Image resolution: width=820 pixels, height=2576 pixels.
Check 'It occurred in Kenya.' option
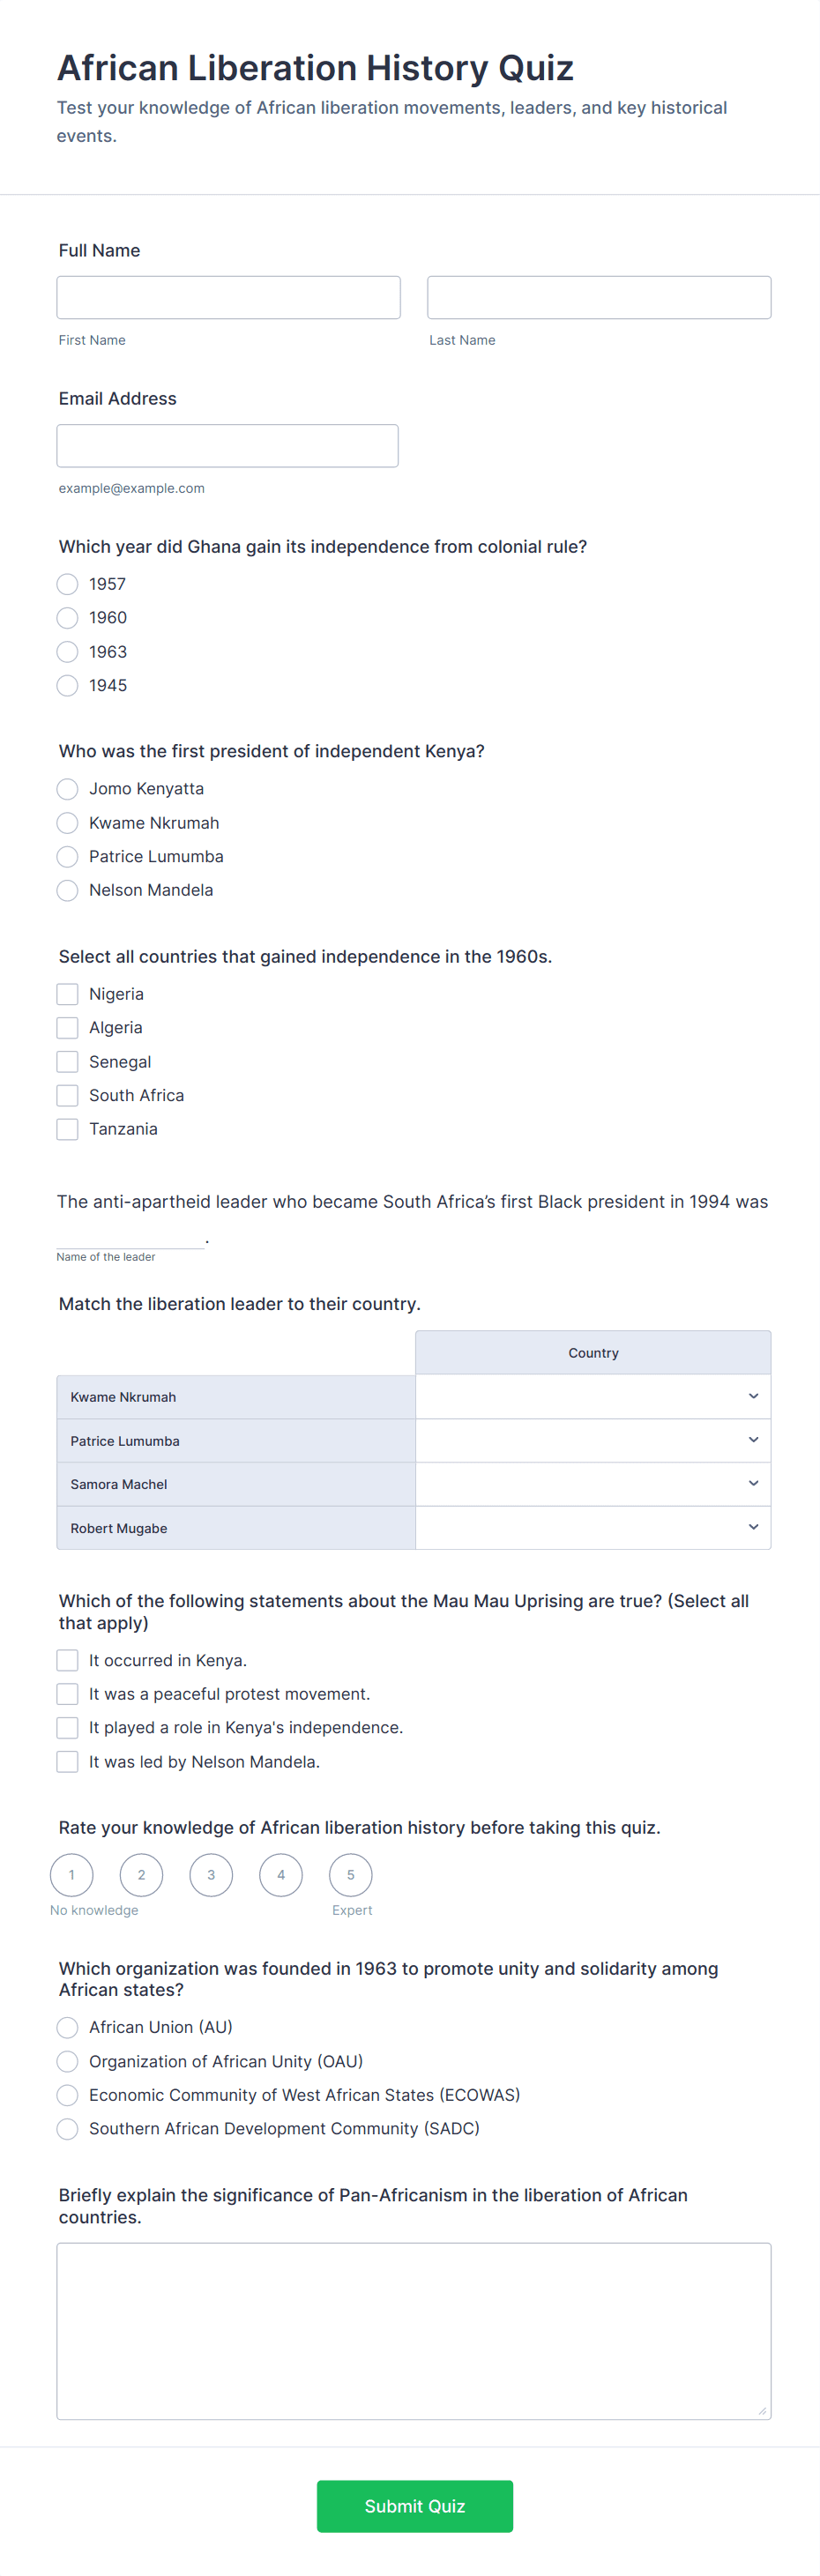pyautogui.click(x=67, y=1660)
